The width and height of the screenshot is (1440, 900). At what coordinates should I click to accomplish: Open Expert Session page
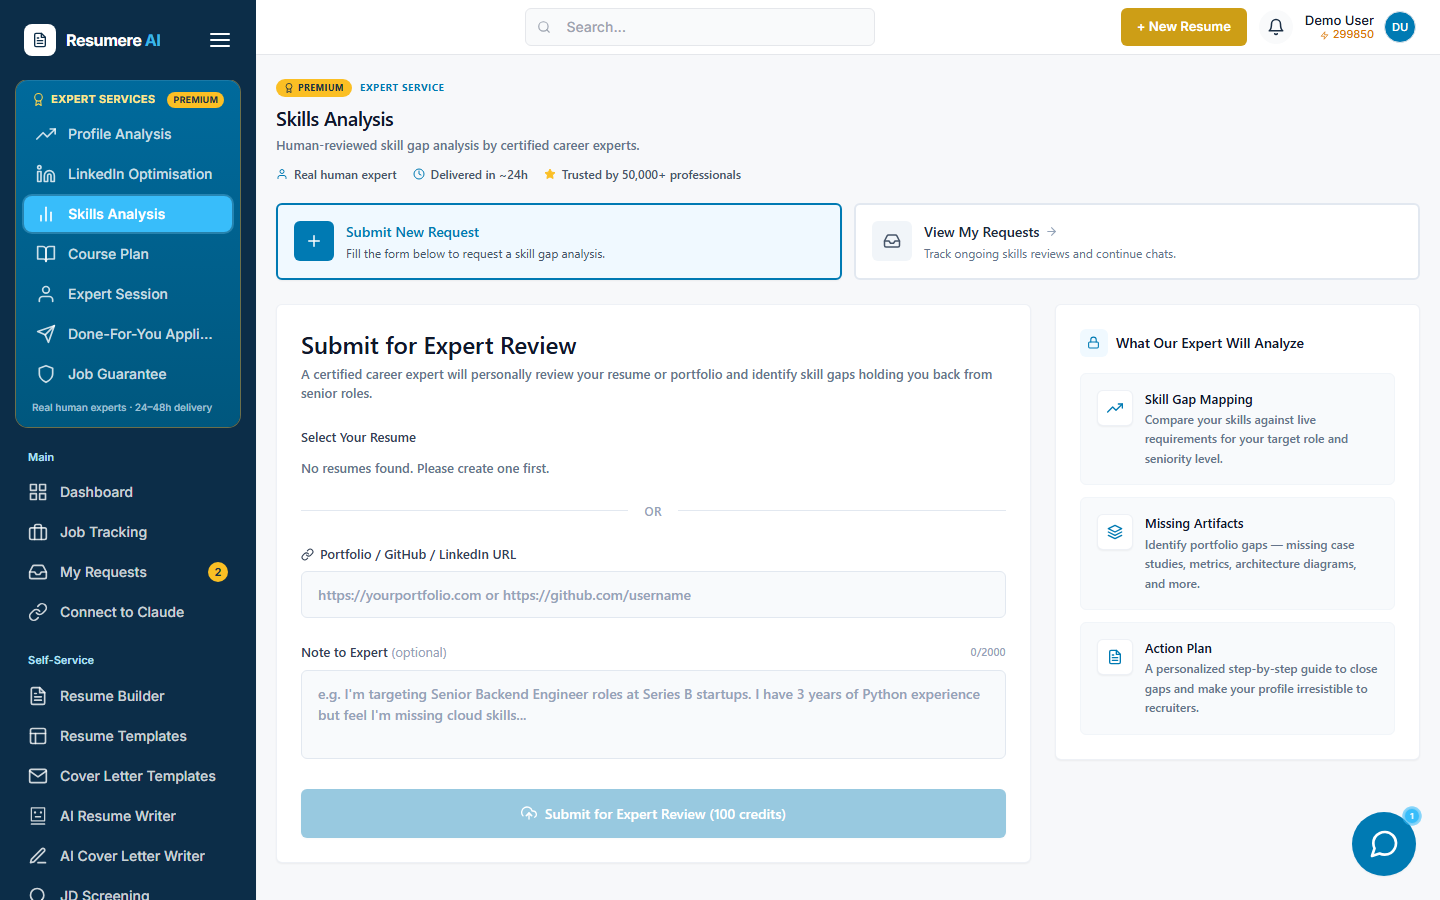pyautogui.click(x=128, y=294)
